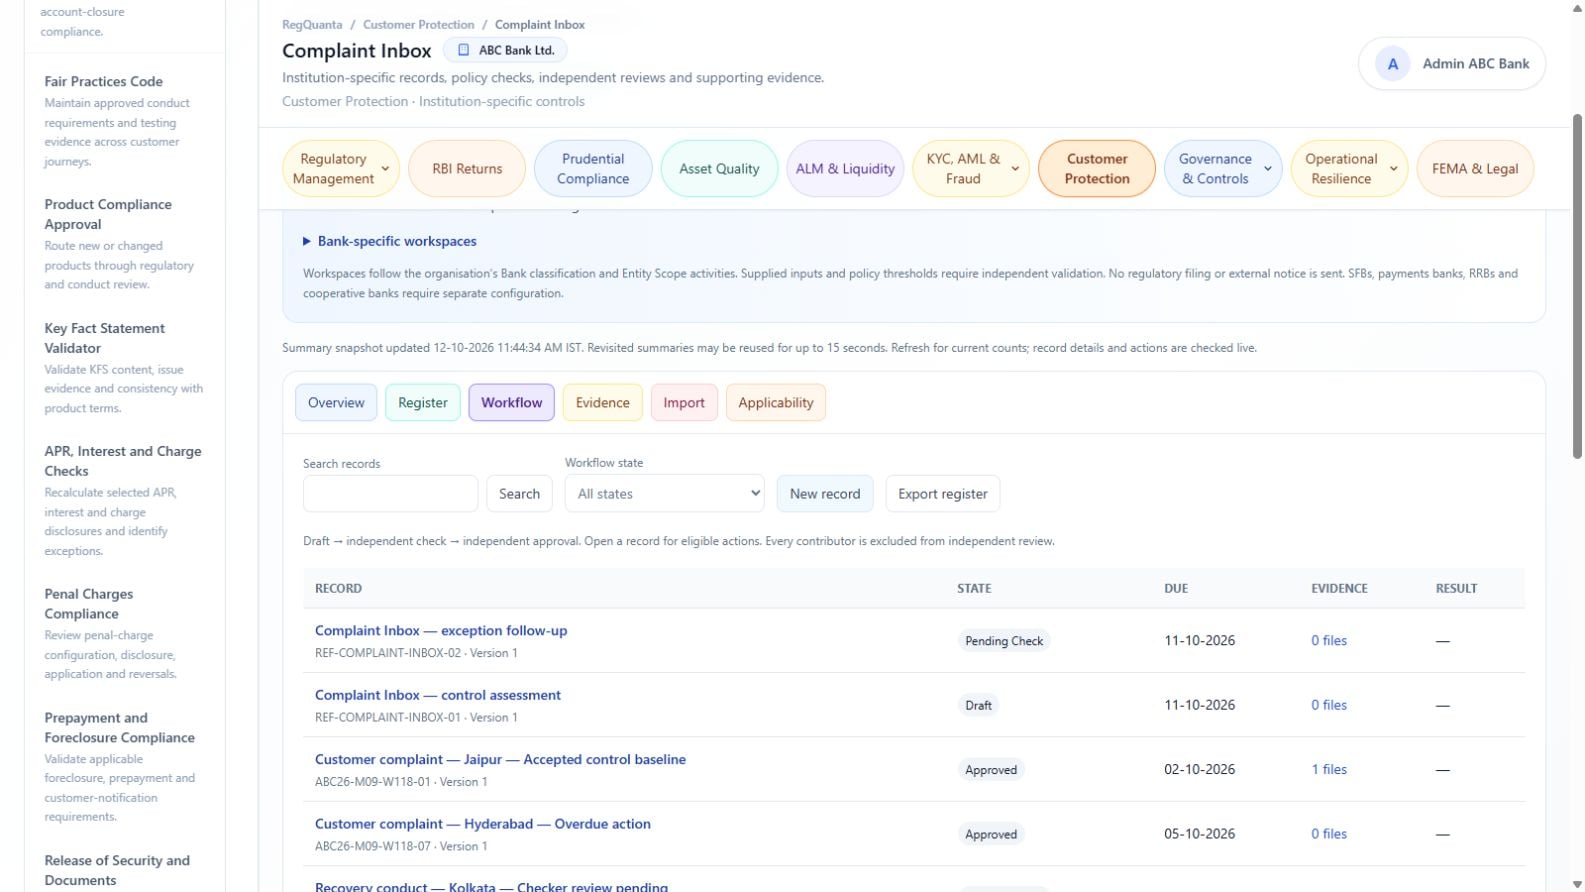Open the Applicability tab
Screen dimensions: 1585x892
(x=776, y=403)
